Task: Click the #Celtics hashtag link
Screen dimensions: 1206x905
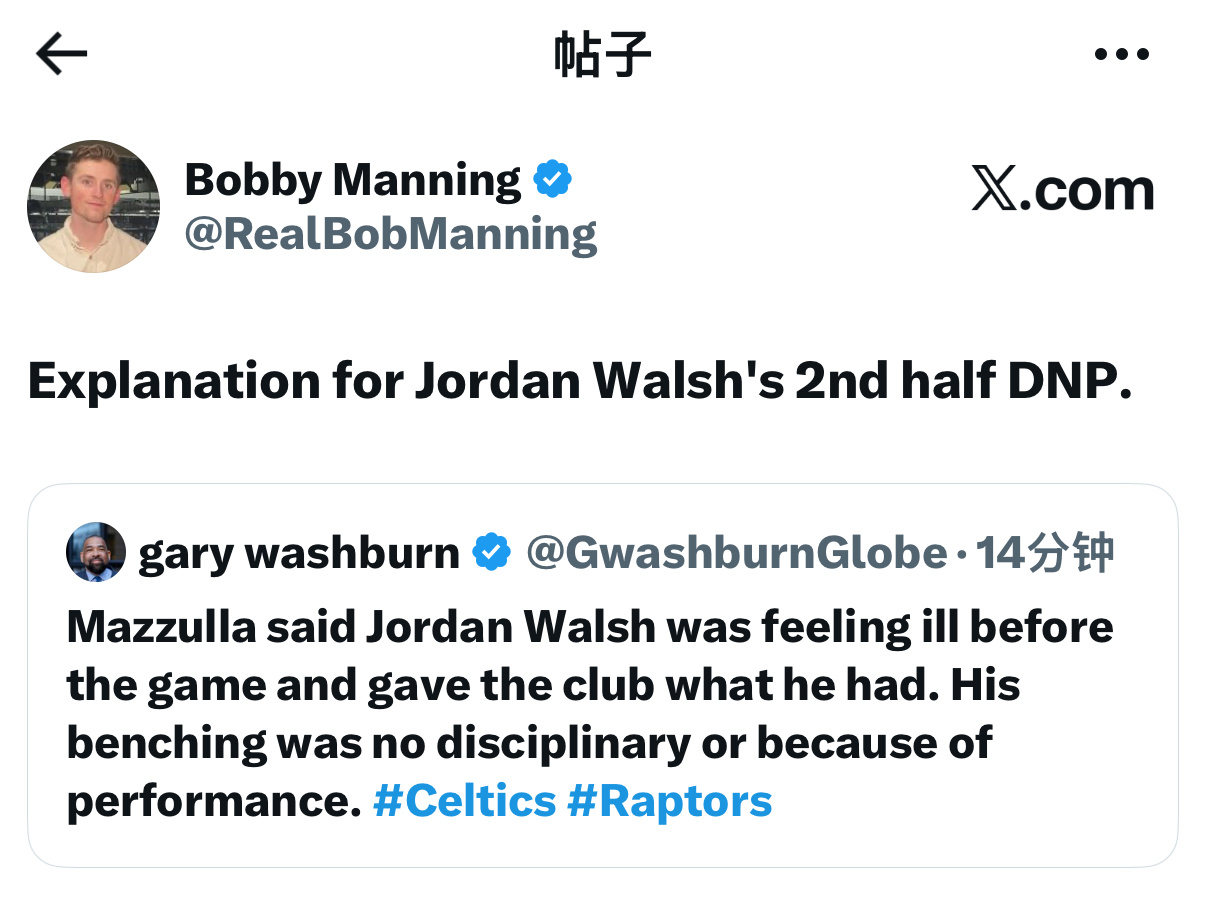Action: click(x=463, y=800)
